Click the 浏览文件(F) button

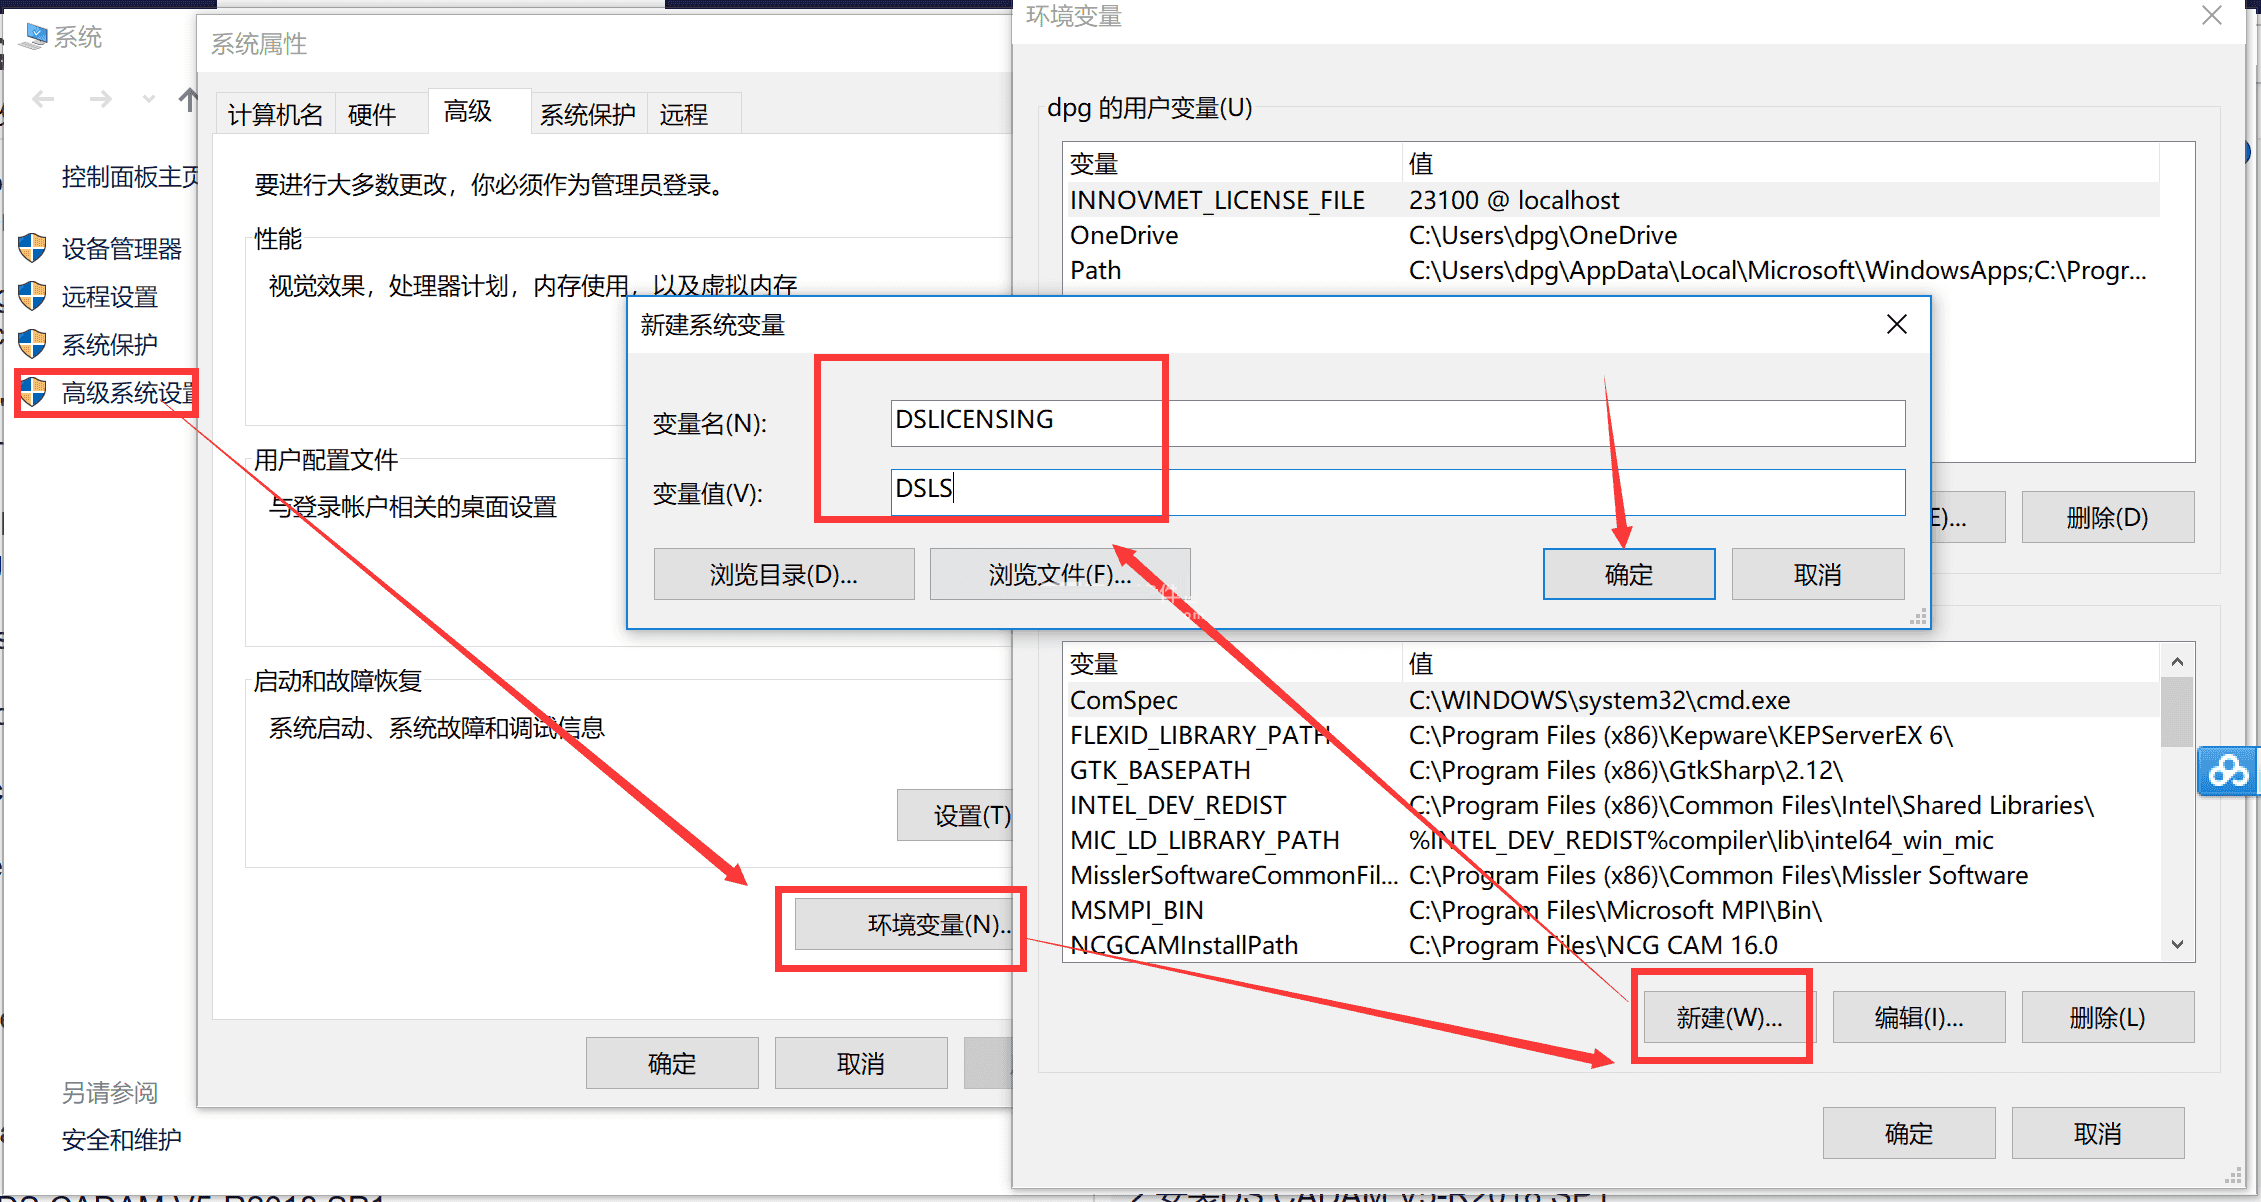[1059, 573]
